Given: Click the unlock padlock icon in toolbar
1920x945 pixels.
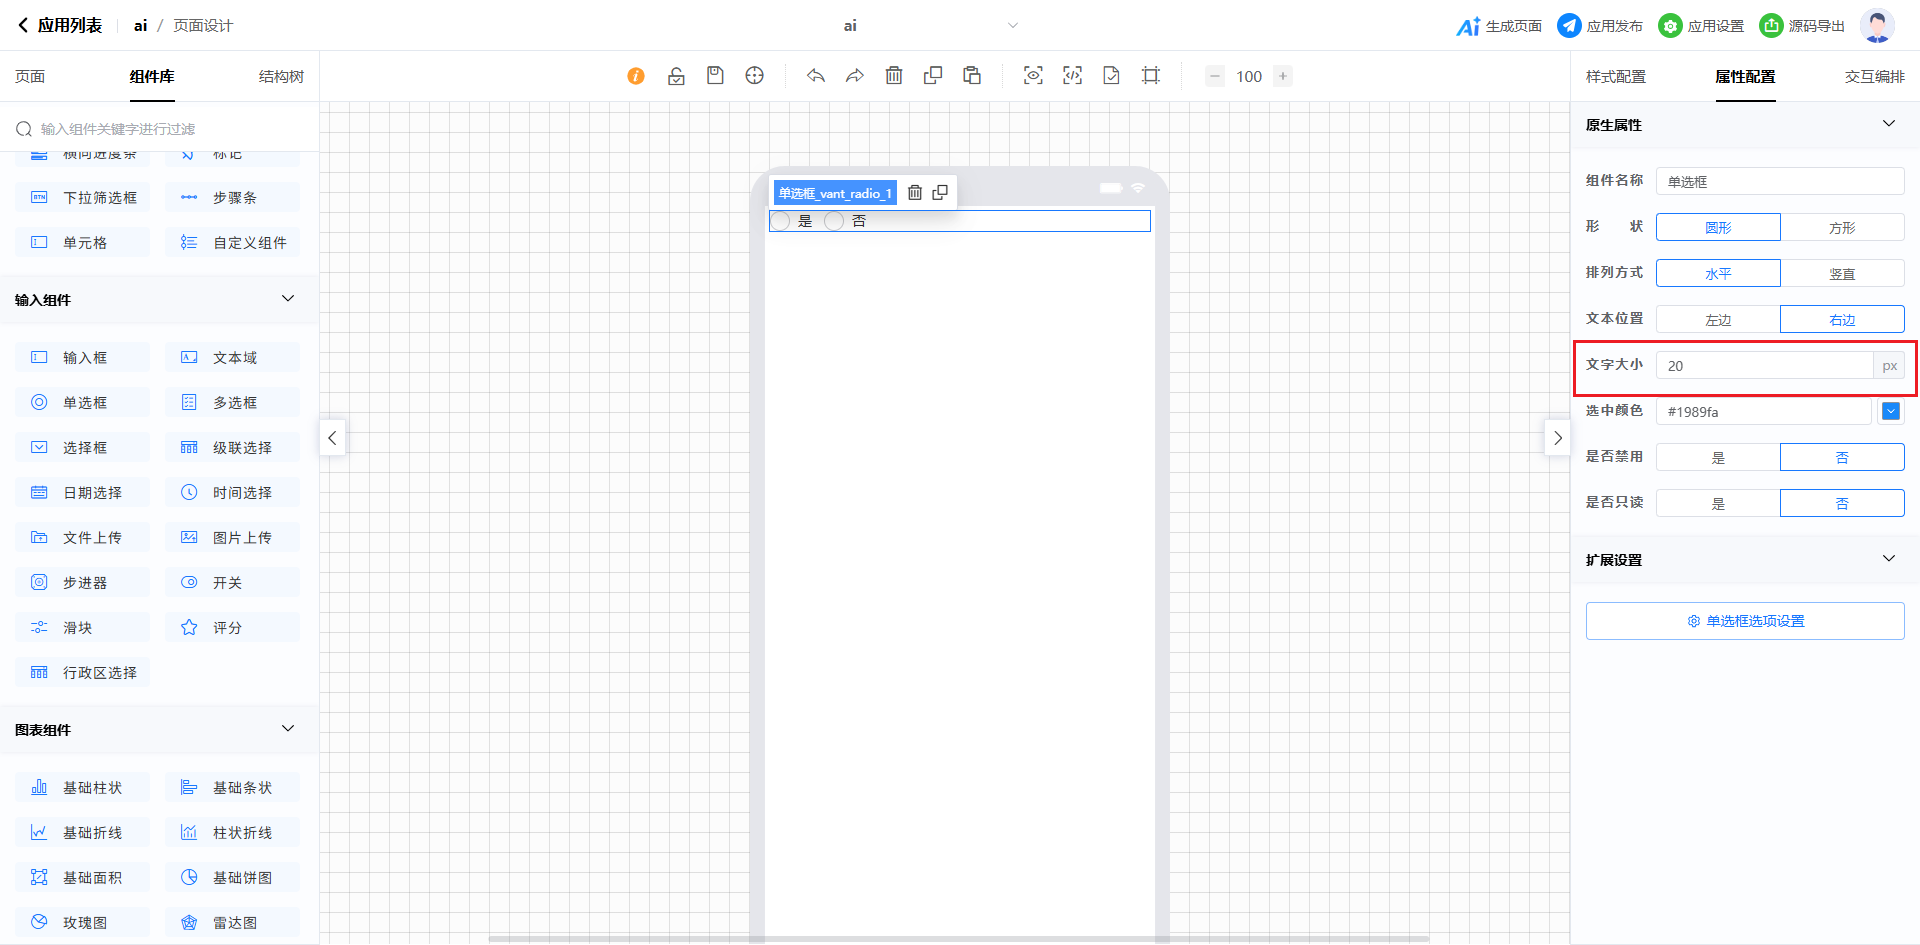Looking at the screenshot, I should (x=676, y=76).
